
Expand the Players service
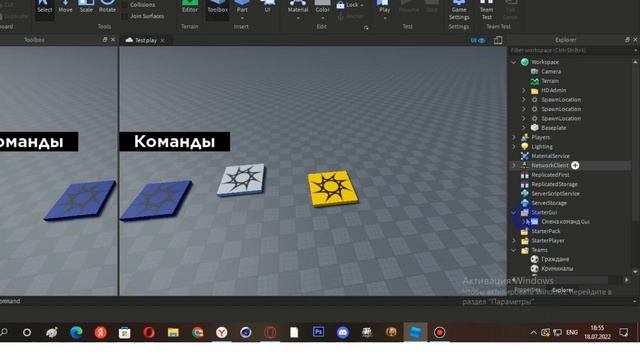tap(513, 137)
